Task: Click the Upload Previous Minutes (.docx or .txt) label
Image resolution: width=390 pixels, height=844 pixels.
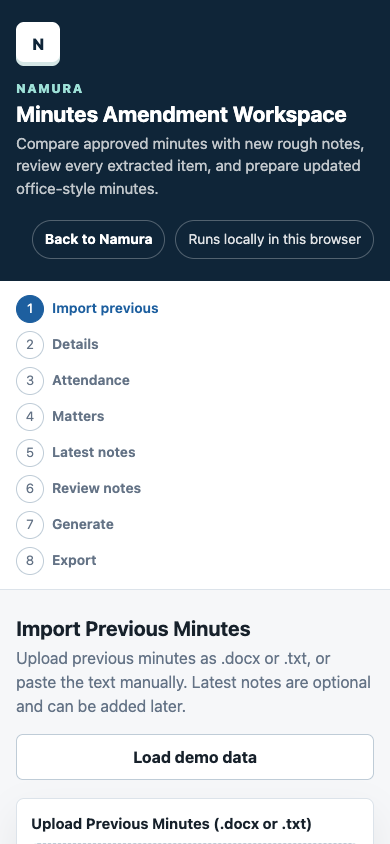Action: point(171,824)
